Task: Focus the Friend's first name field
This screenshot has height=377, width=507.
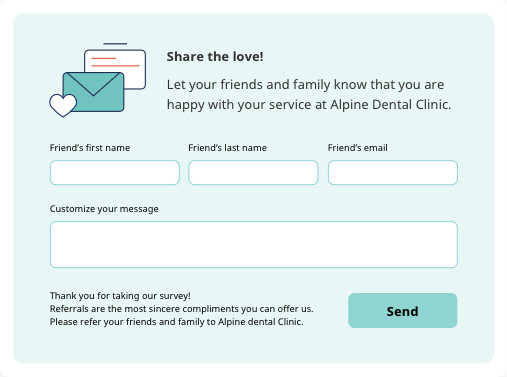Action: [x=115, y=172]
